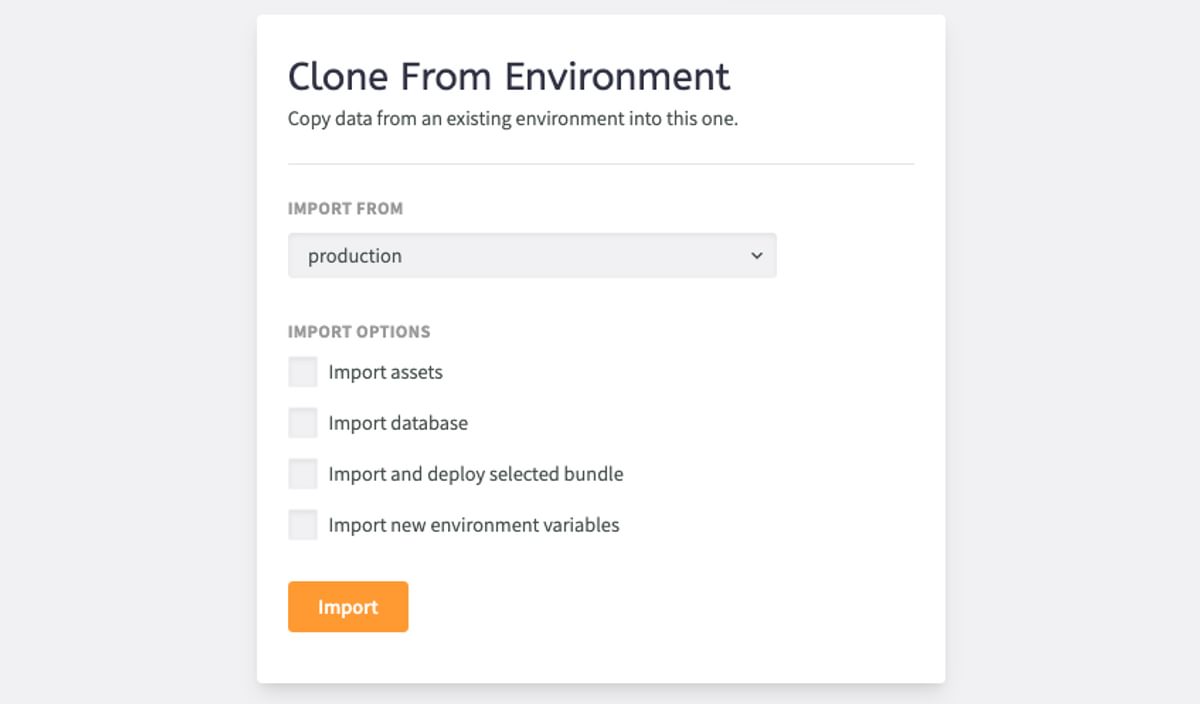Click "Import and deploy selected bundle" label
1200x704 pixels.
(x=476, y=474)
